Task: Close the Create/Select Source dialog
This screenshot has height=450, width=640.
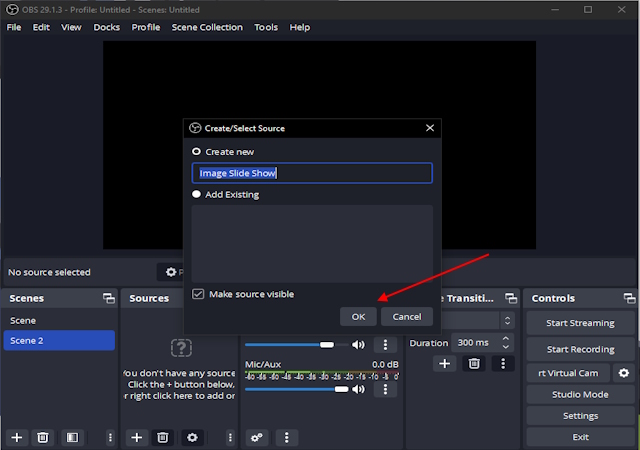Action: tap(430, 128)
